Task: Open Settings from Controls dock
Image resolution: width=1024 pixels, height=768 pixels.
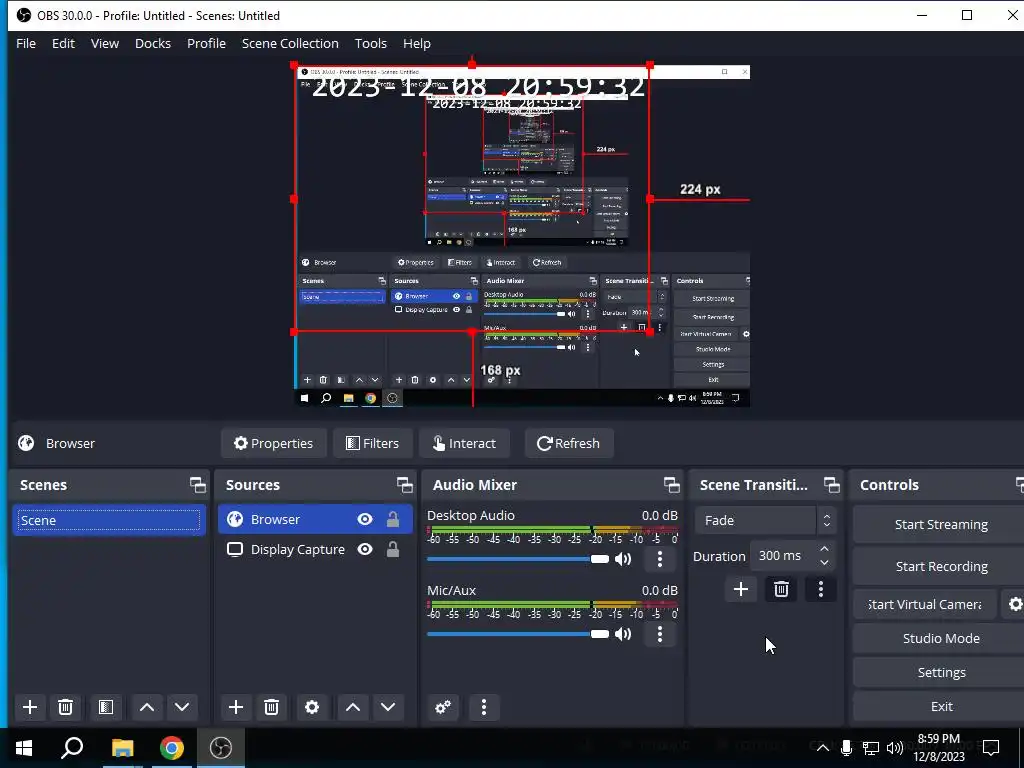Action: (940, 673)
